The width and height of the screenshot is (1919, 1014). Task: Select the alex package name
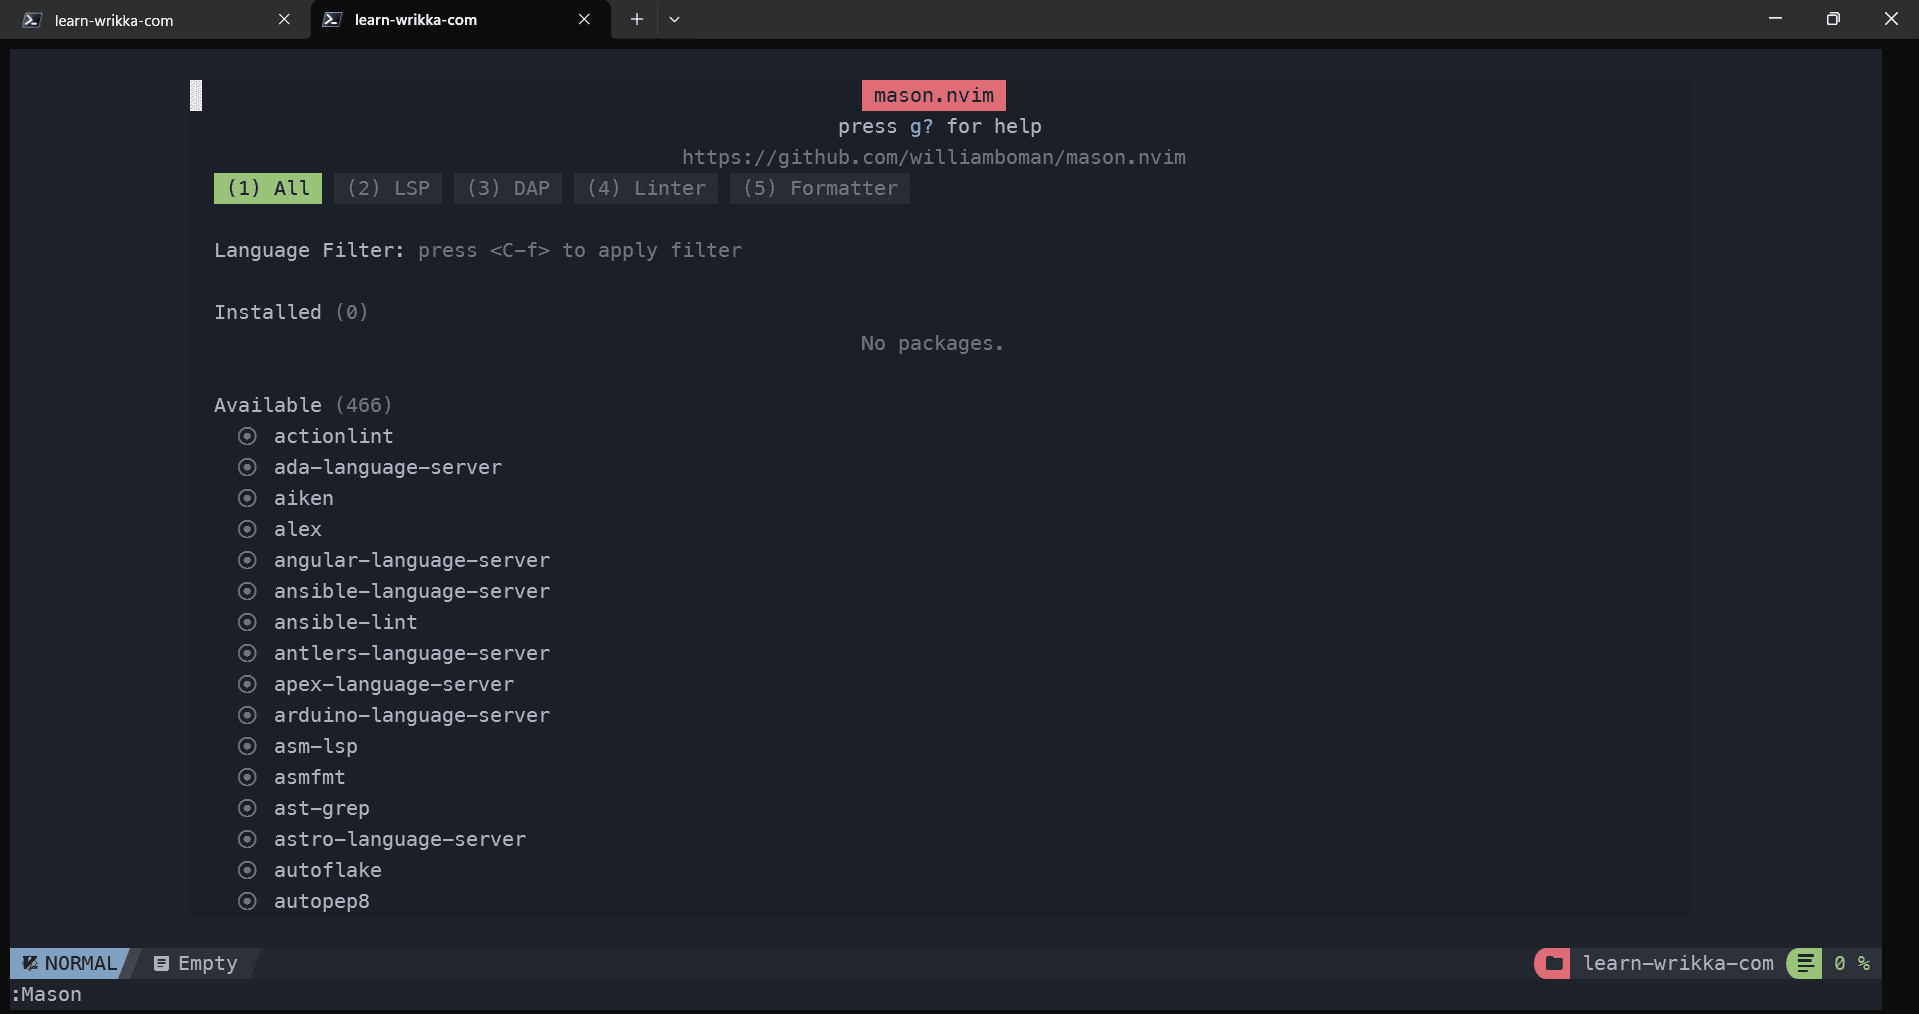coord(298,529)
